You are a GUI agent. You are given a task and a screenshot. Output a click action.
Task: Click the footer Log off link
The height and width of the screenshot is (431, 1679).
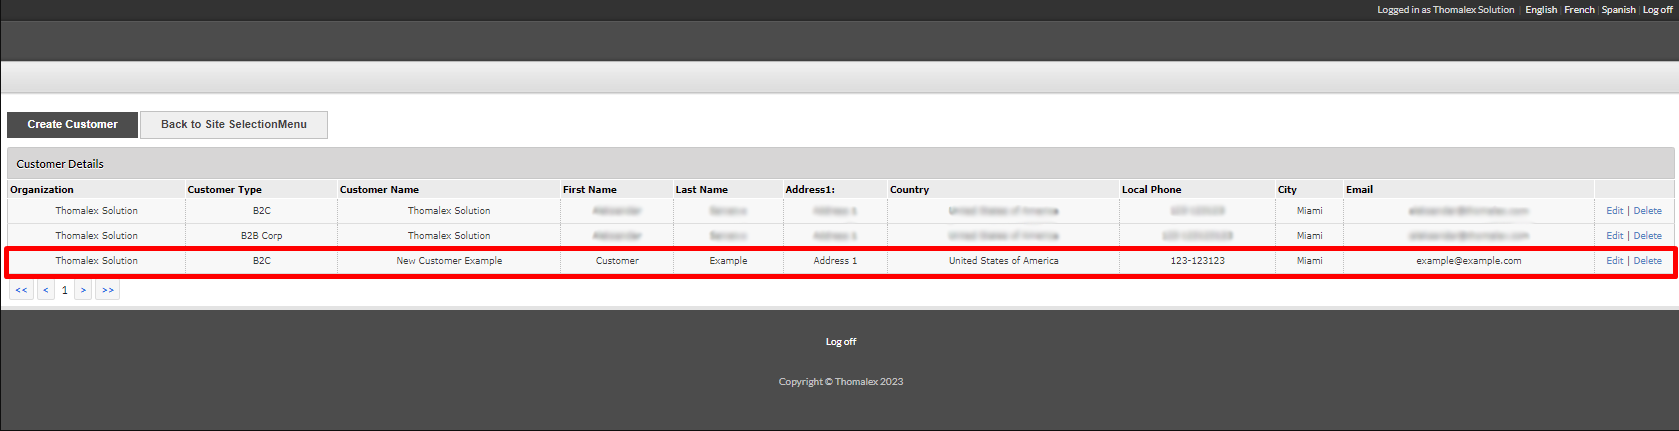click(840, 342)
